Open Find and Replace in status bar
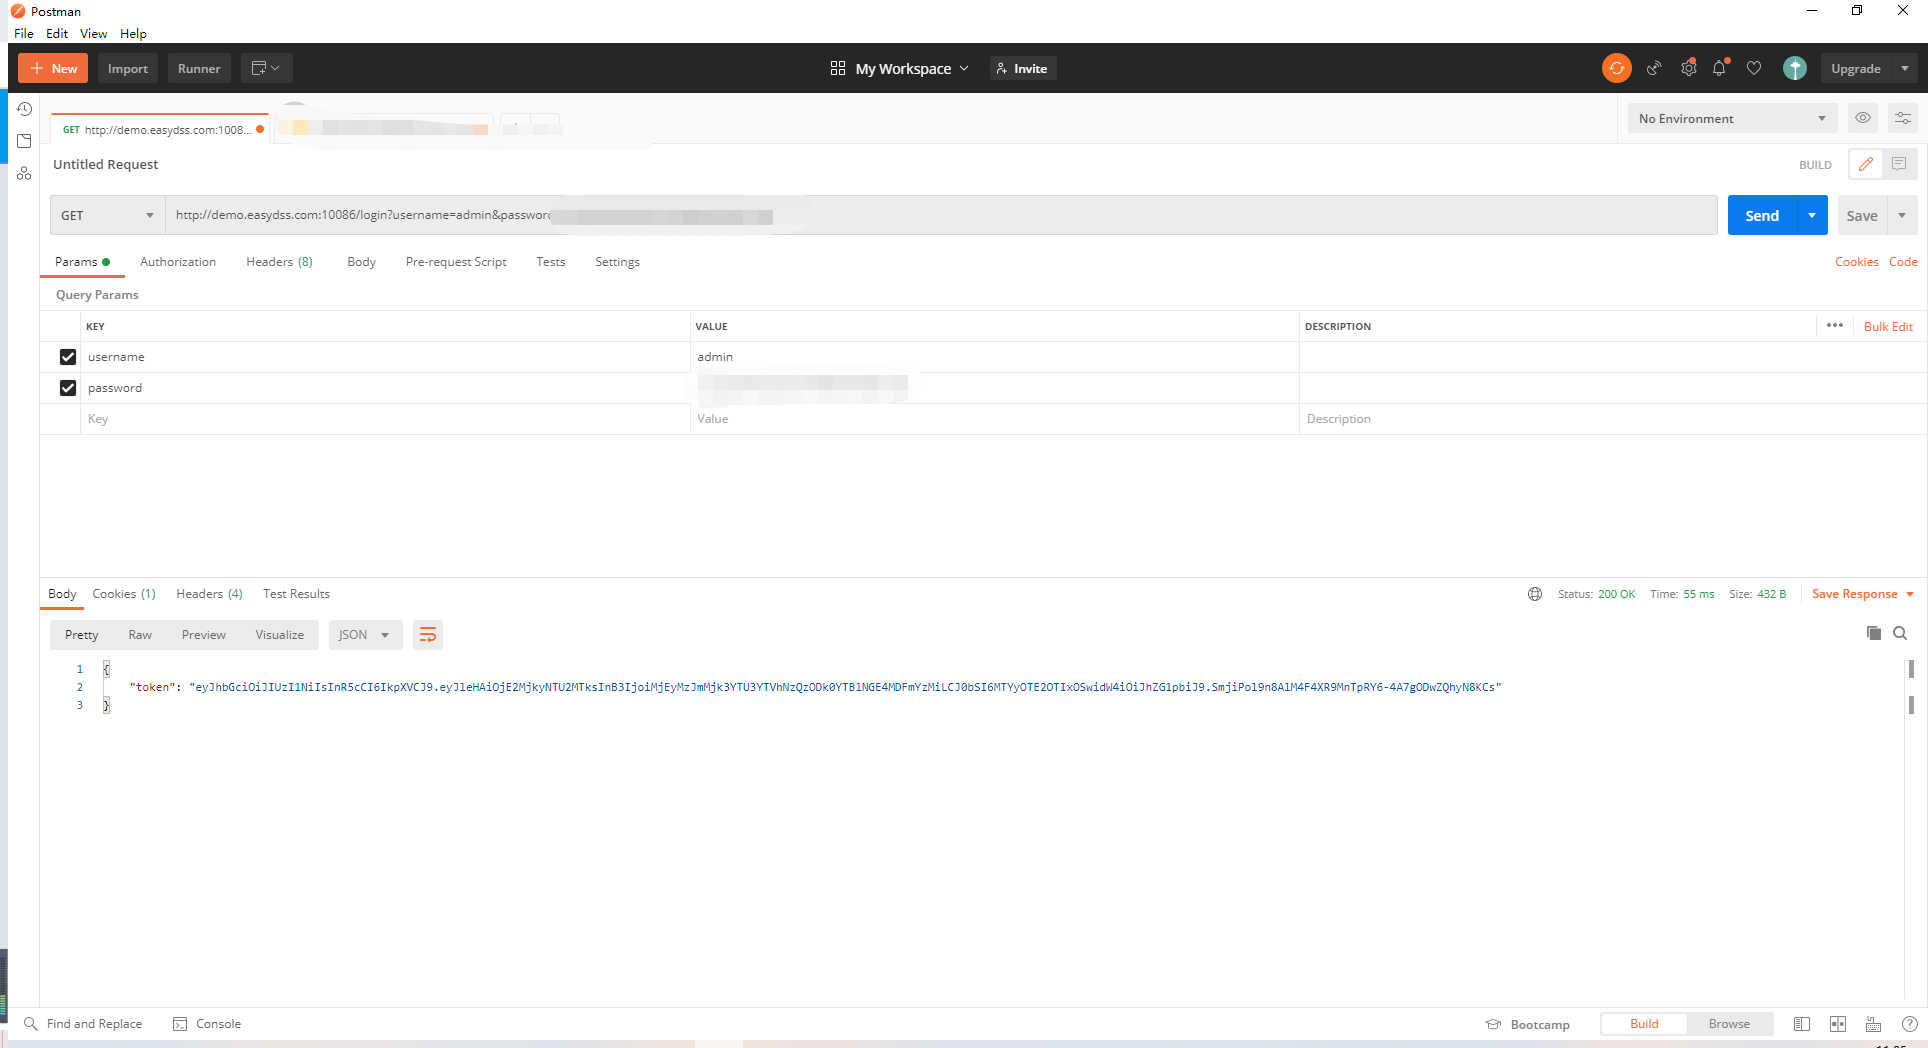This screenshot has height=1048, width=1928. 83,1024
